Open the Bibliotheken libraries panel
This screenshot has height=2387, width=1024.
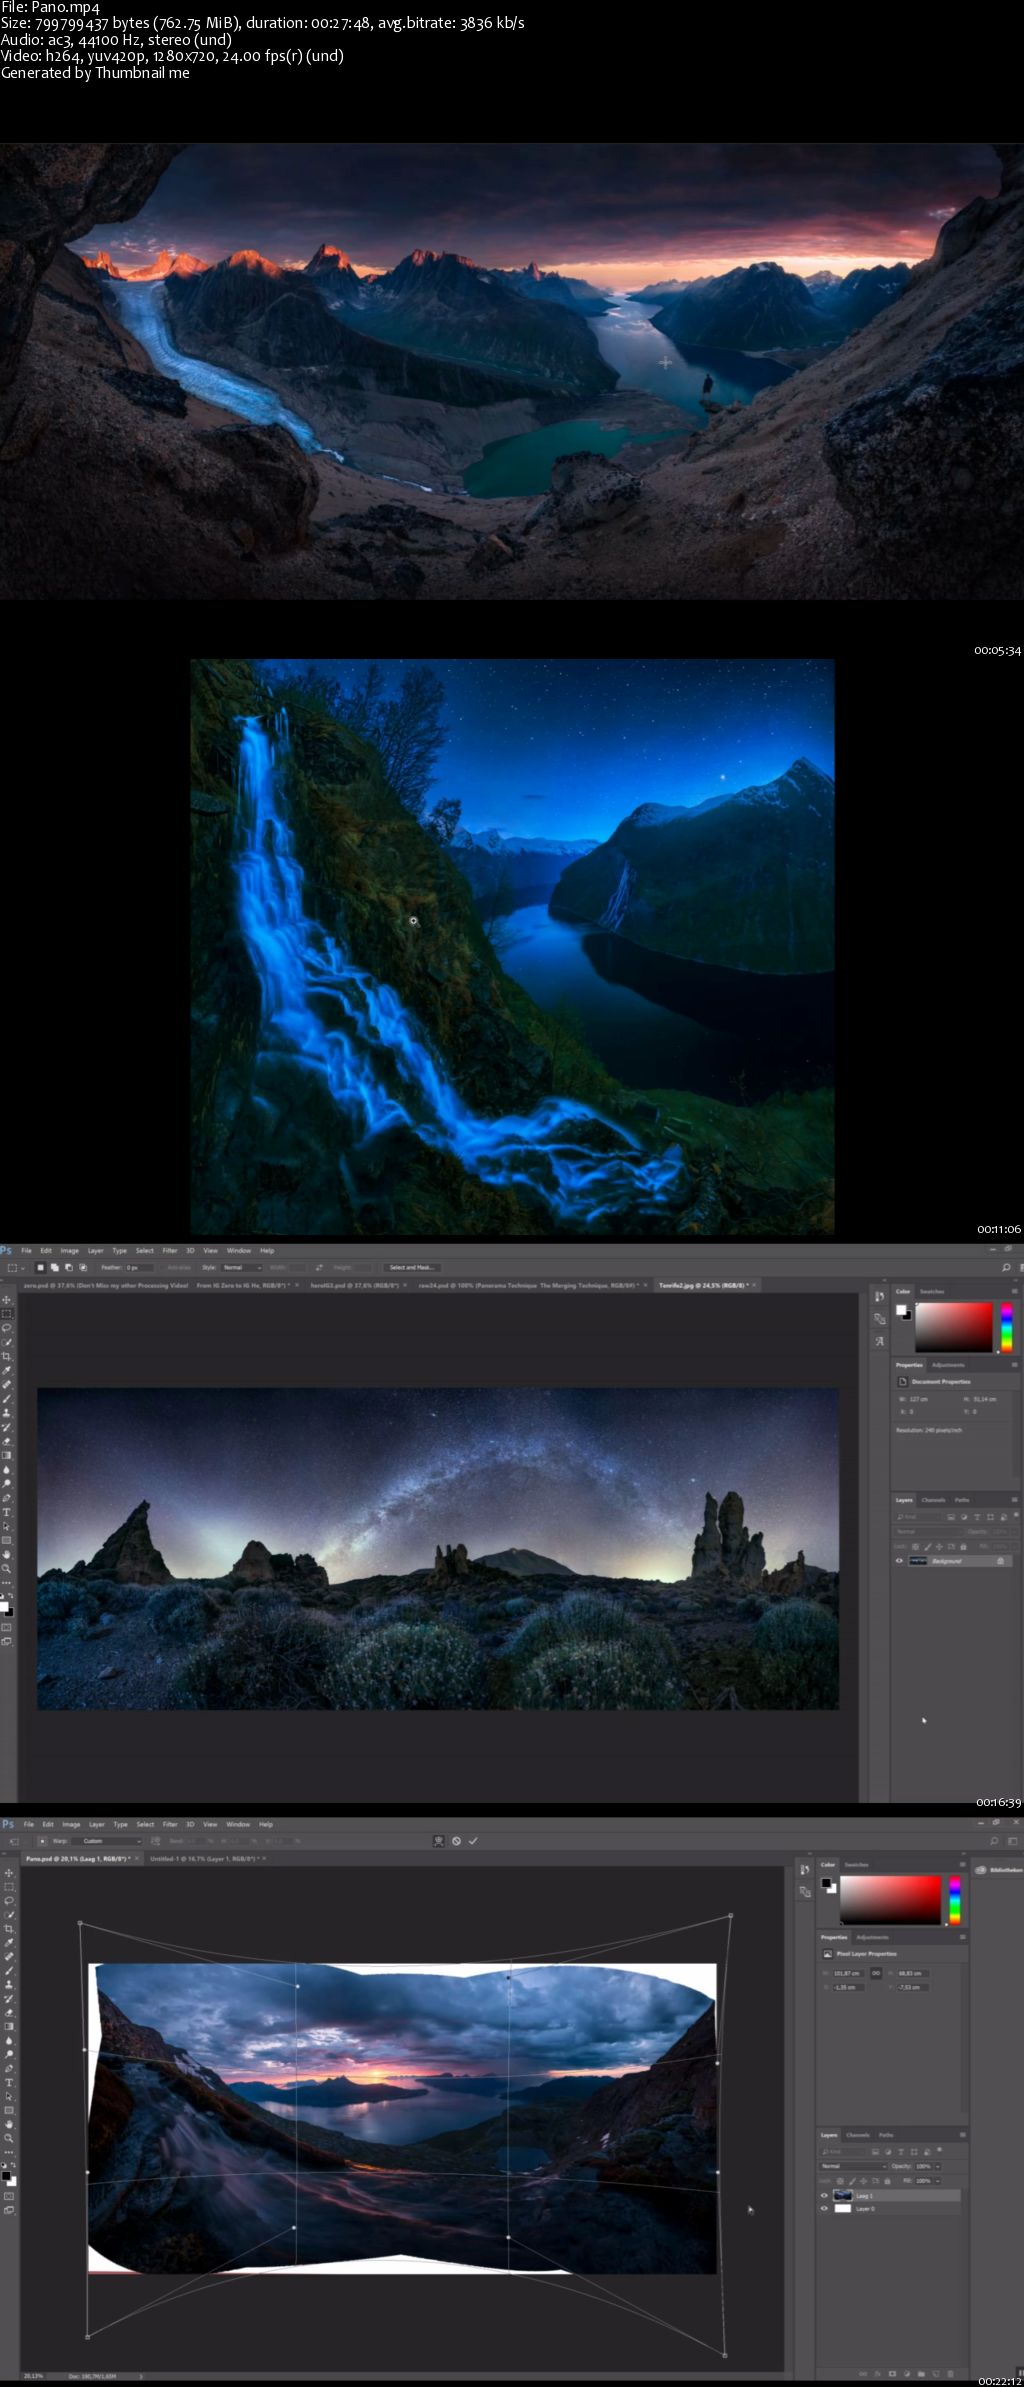pyautogui.click(x=1000, y=1869)
